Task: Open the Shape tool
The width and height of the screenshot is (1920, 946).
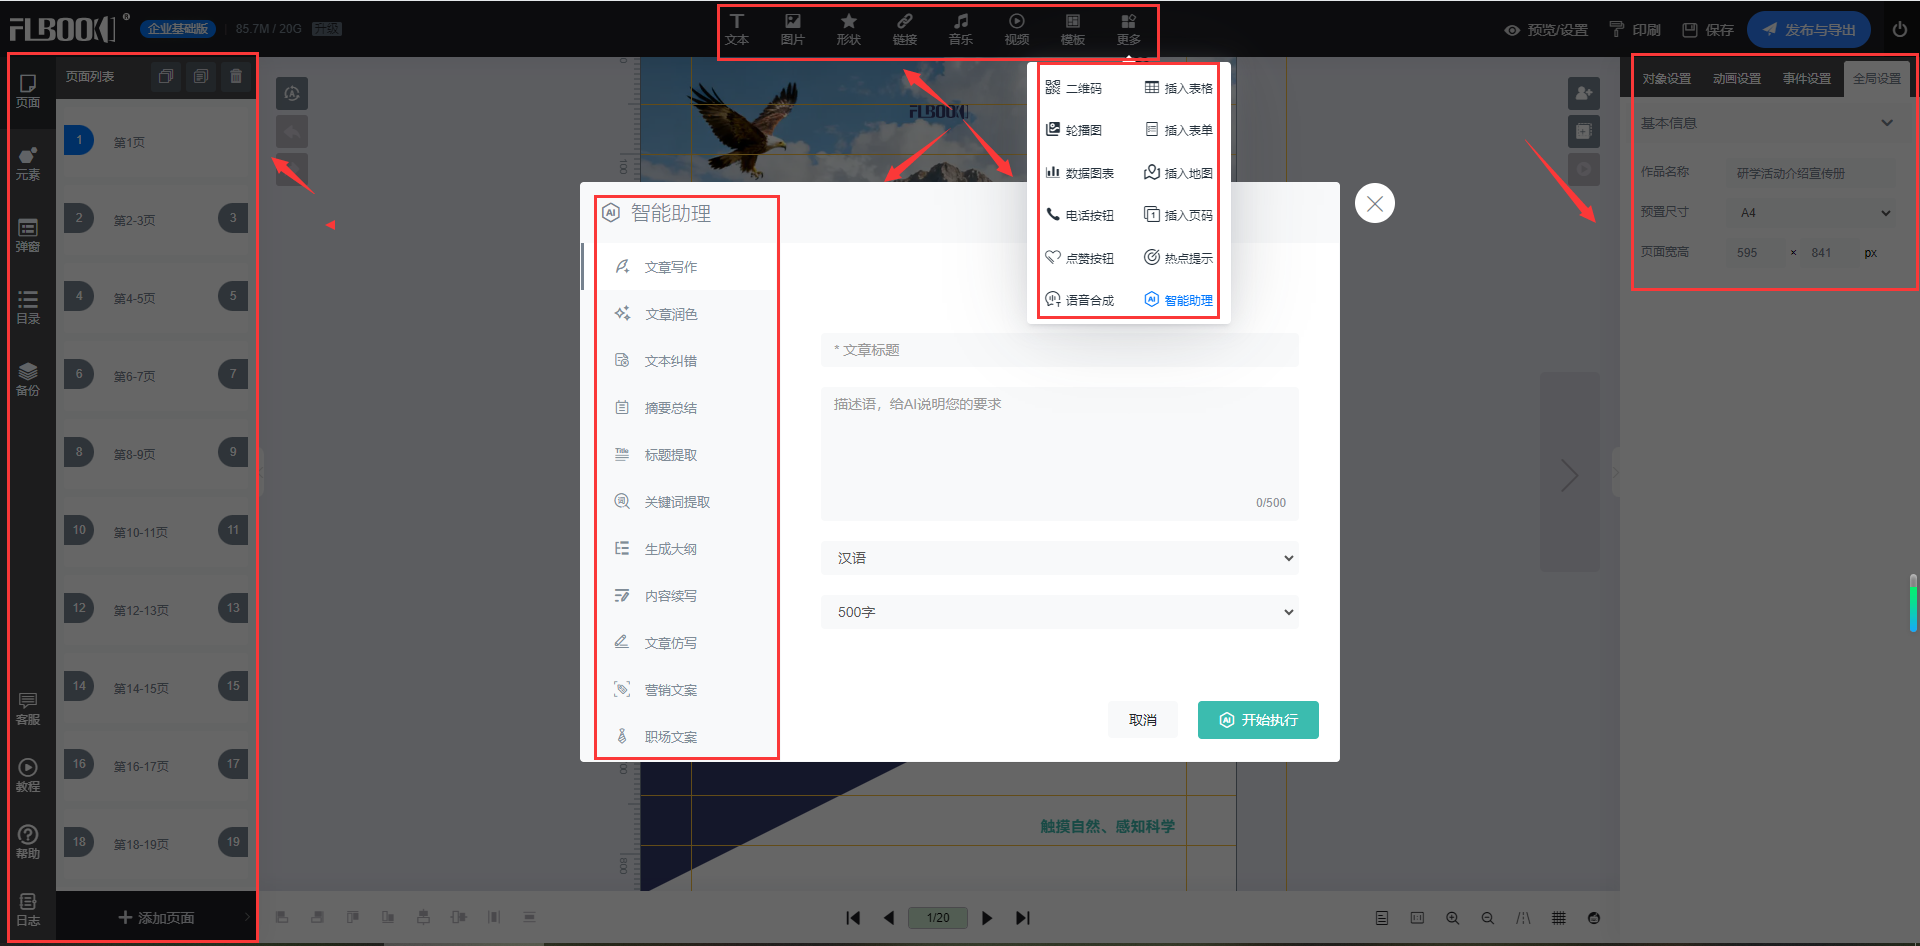Action: click(x=848, y=29)
